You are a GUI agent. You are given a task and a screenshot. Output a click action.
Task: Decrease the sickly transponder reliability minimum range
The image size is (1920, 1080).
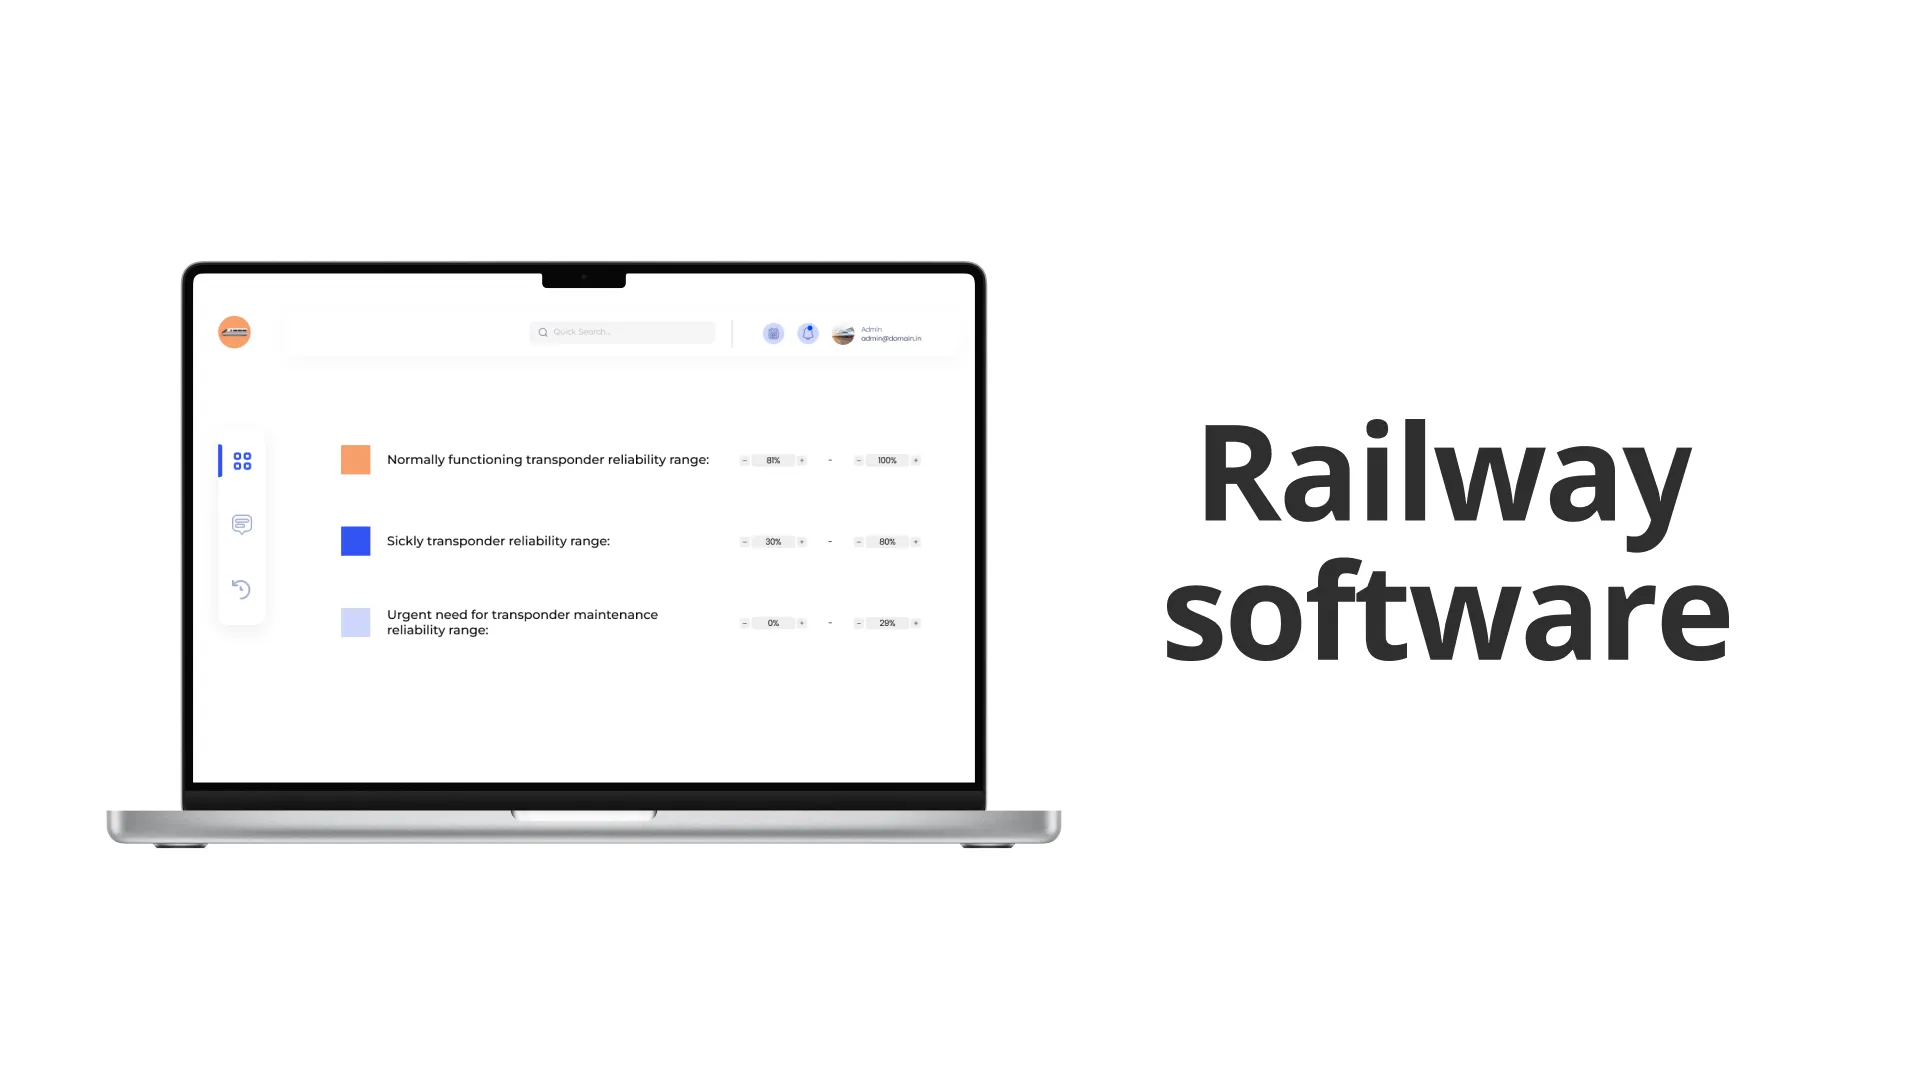point(744,541)
